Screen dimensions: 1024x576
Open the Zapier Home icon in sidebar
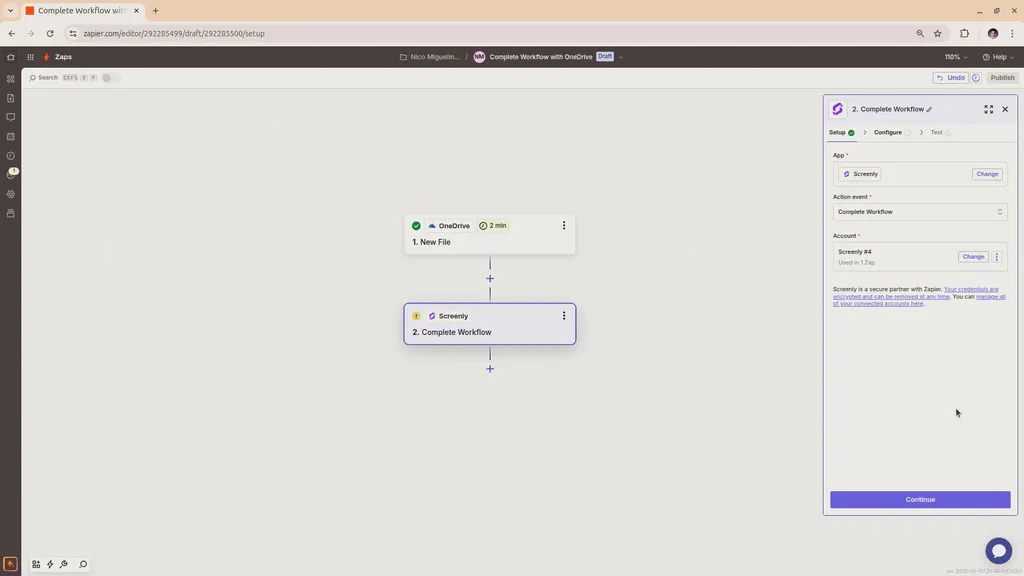[10, 58]
